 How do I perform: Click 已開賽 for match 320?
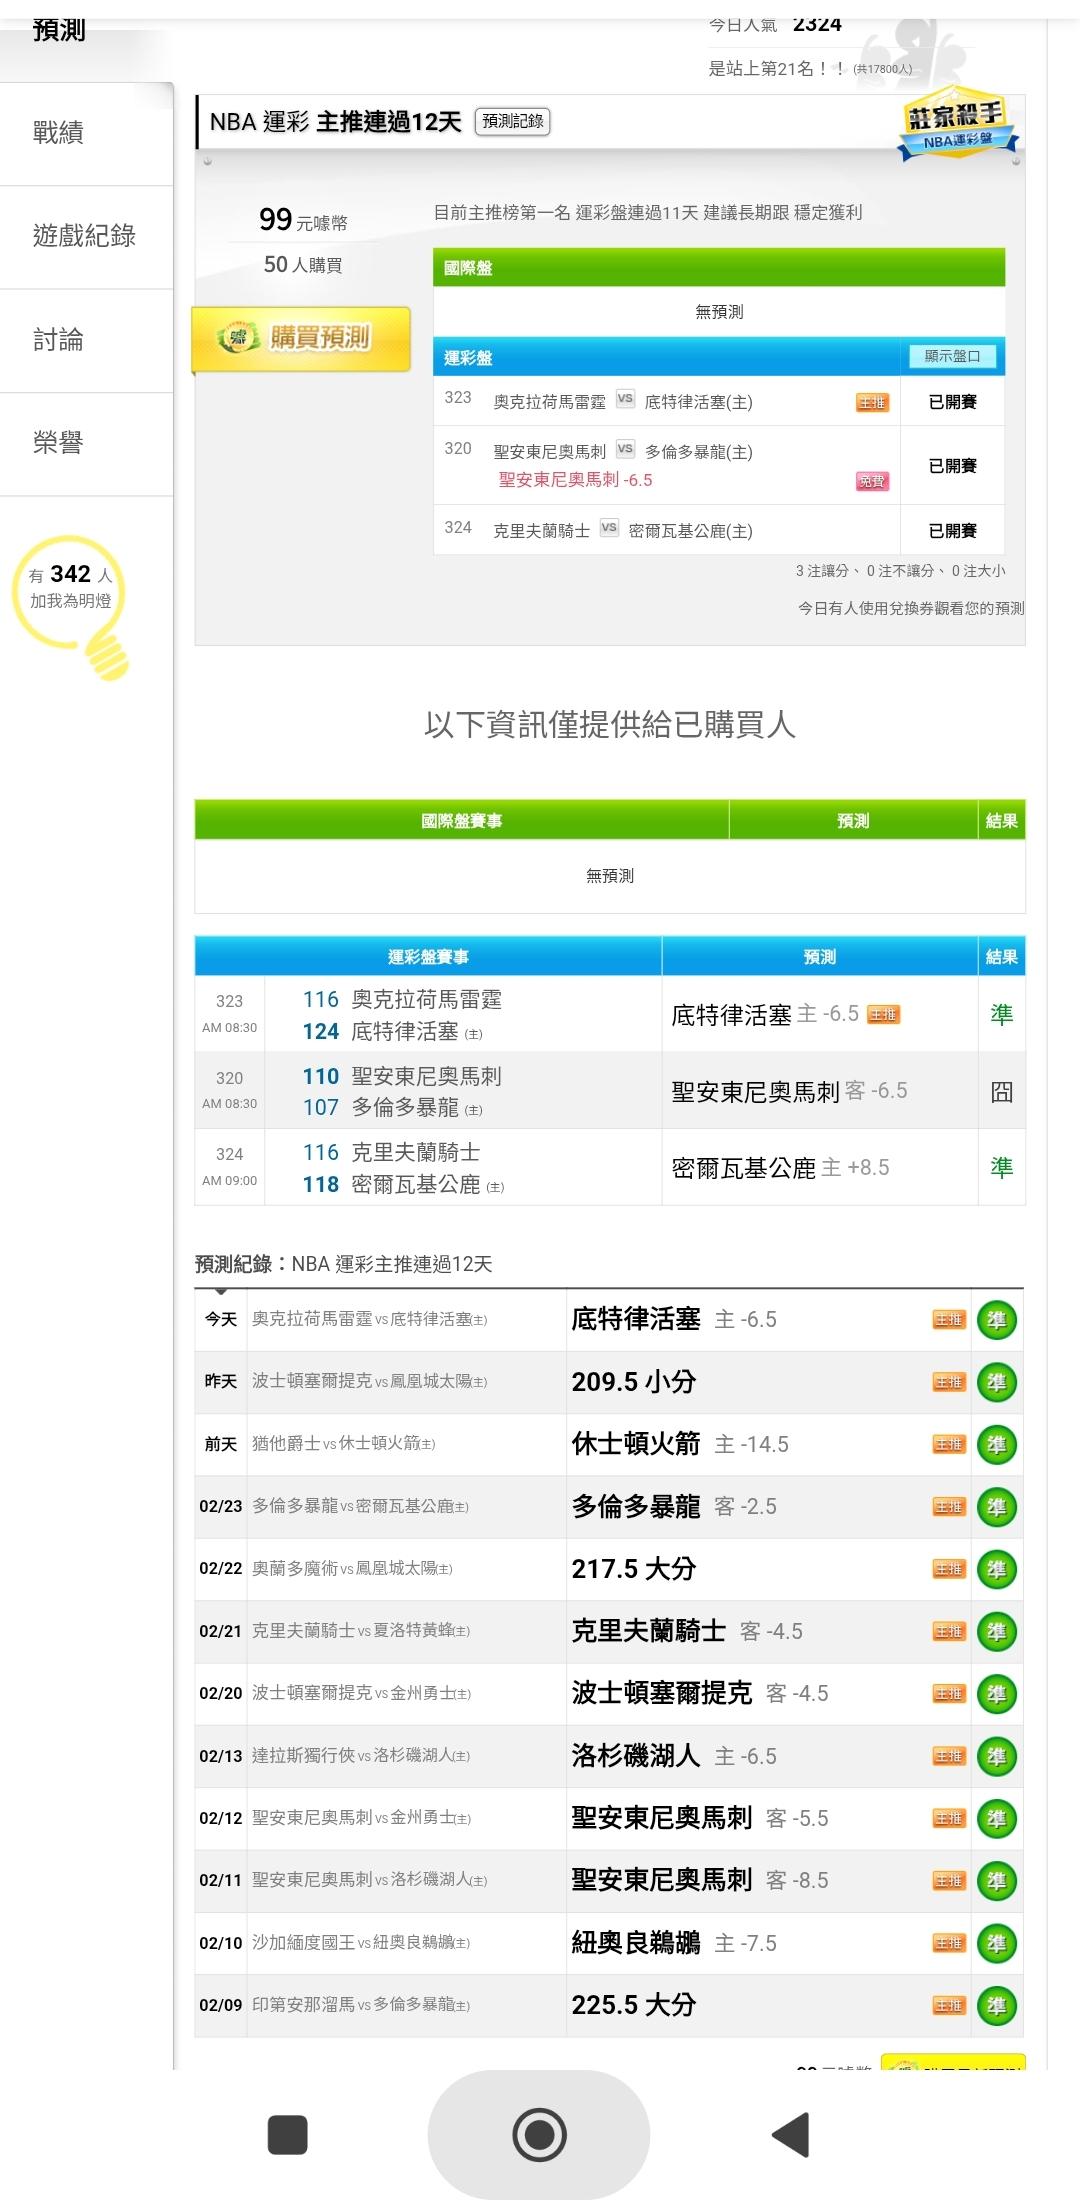(x=952, y=466)
